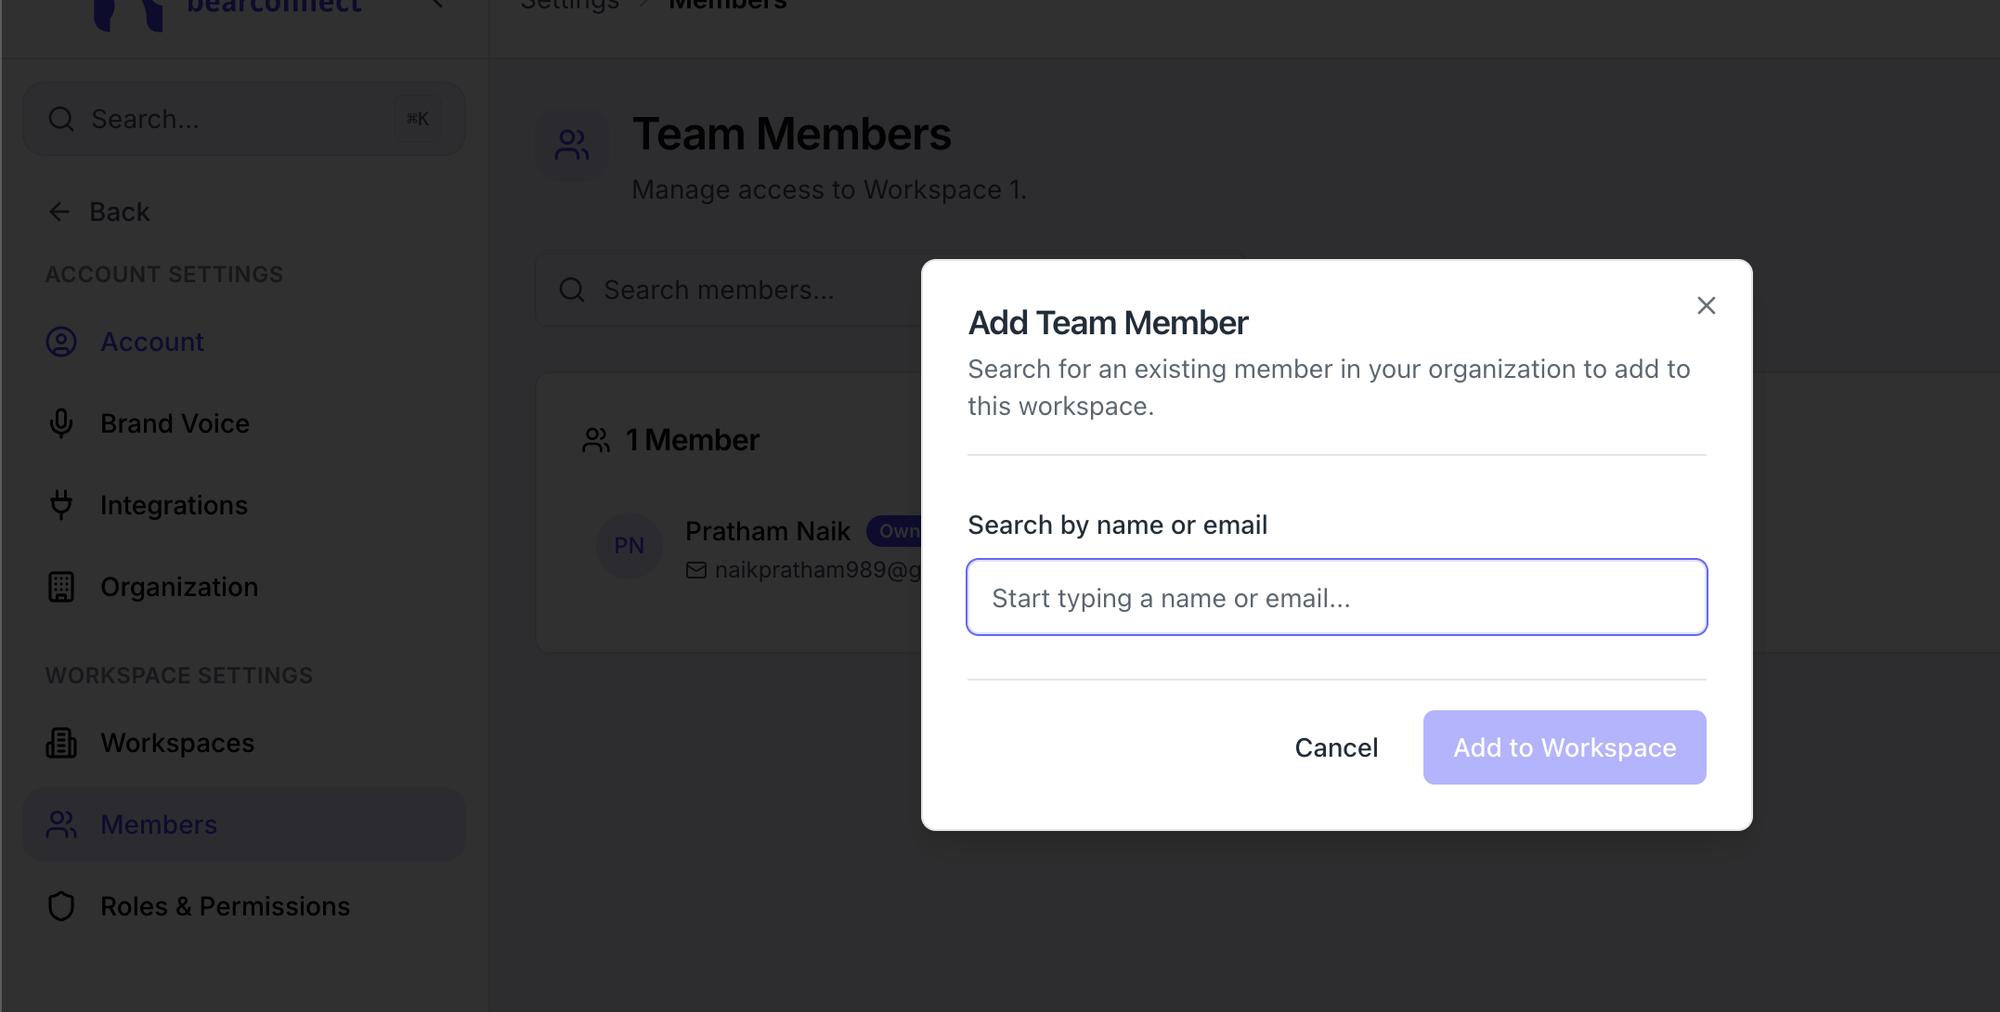This screenshot has height=1012, width=2000.
Task: Click the Back arrow icon
Action: tap(59, 212)
